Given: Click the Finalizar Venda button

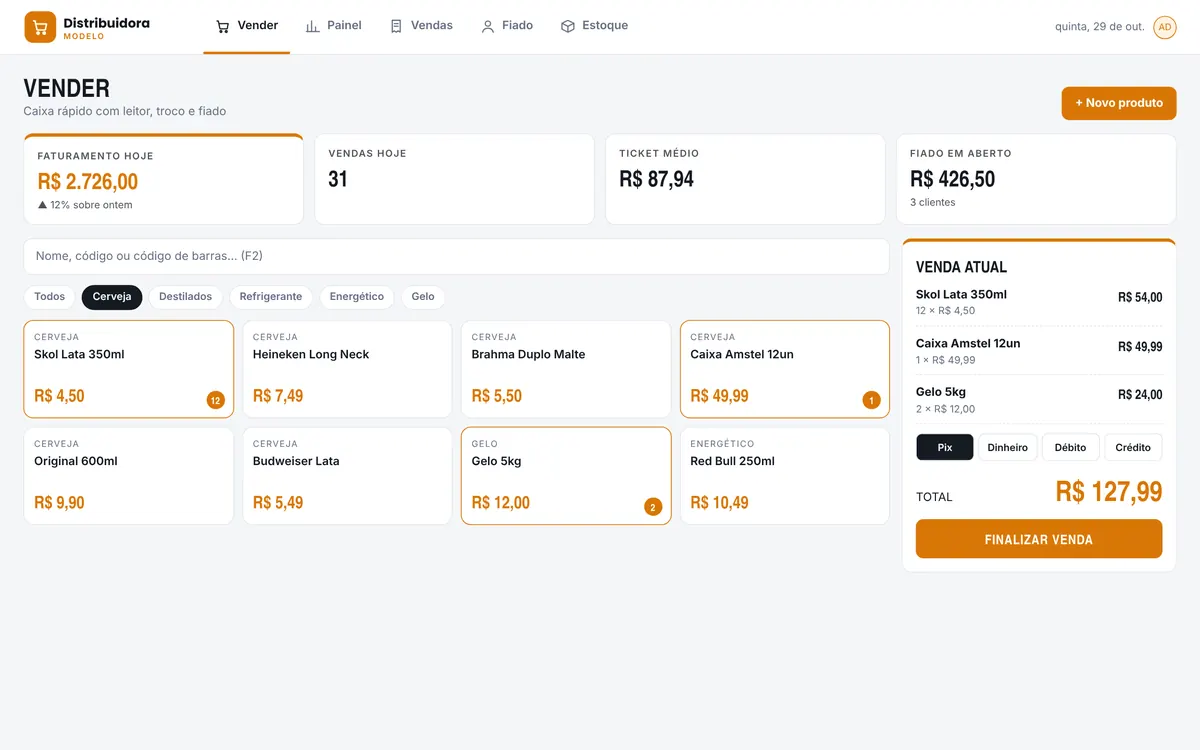Looking at the screenshot, I should (x=1039, y=539).
